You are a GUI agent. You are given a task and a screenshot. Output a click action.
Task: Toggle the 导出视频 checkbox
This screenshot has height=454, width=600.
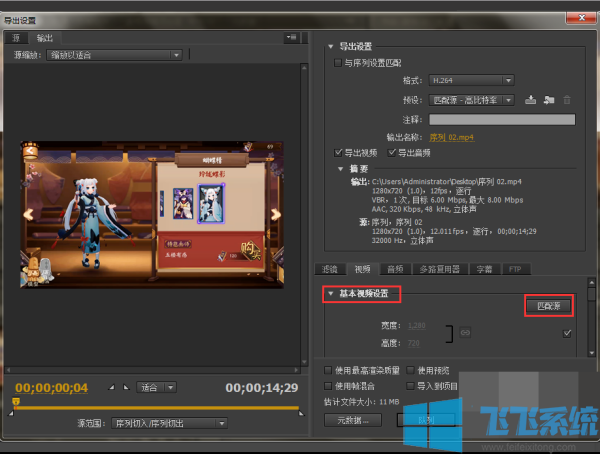click(x=338, y=152)
